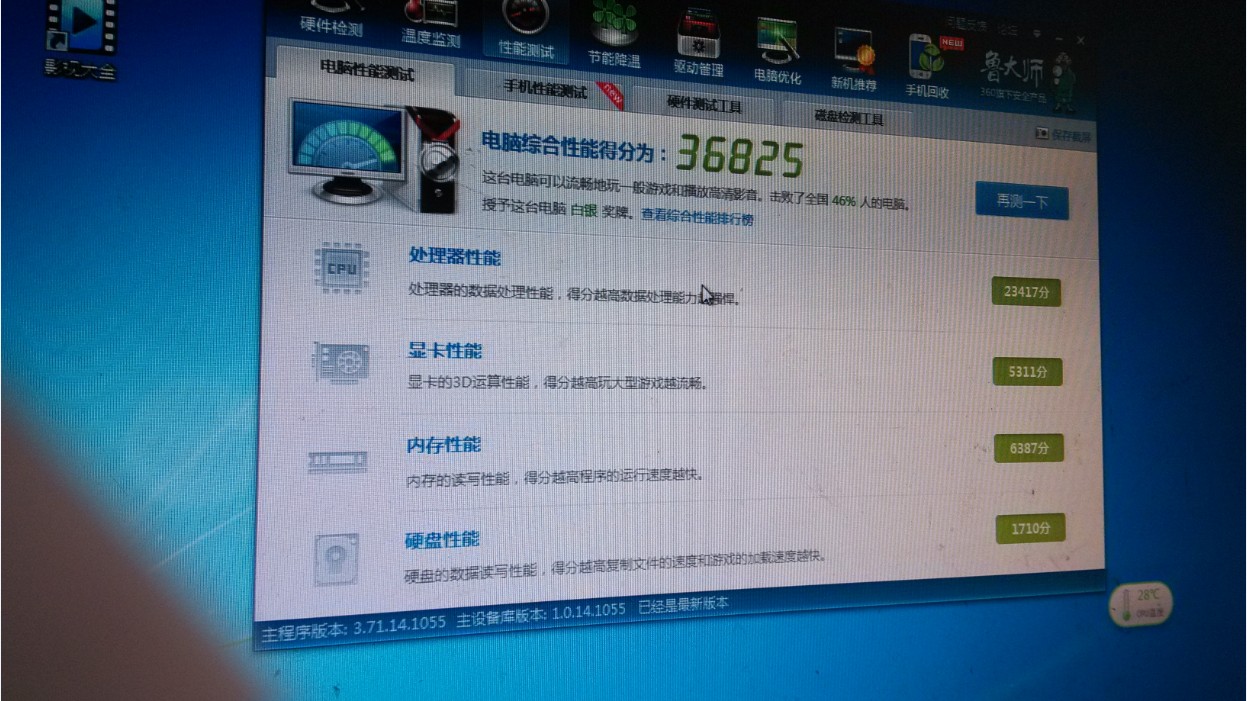Click the memory stick performance icon
The image size is (1247, 701).
click(338, 461)
